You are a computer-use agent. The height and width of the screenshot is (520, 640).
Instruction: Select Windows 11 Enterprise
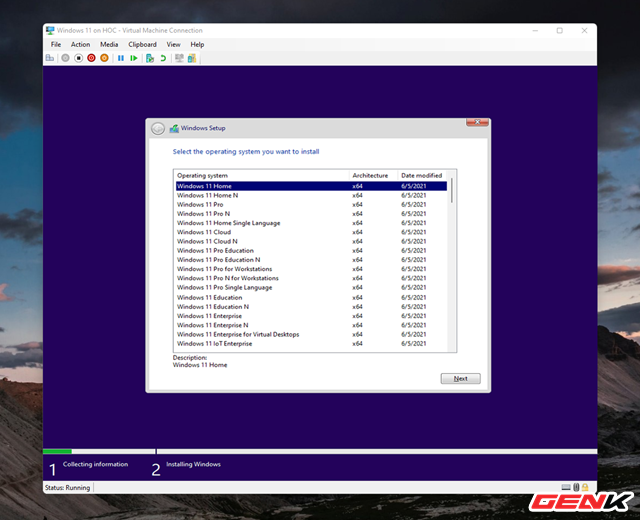point(311,316)
